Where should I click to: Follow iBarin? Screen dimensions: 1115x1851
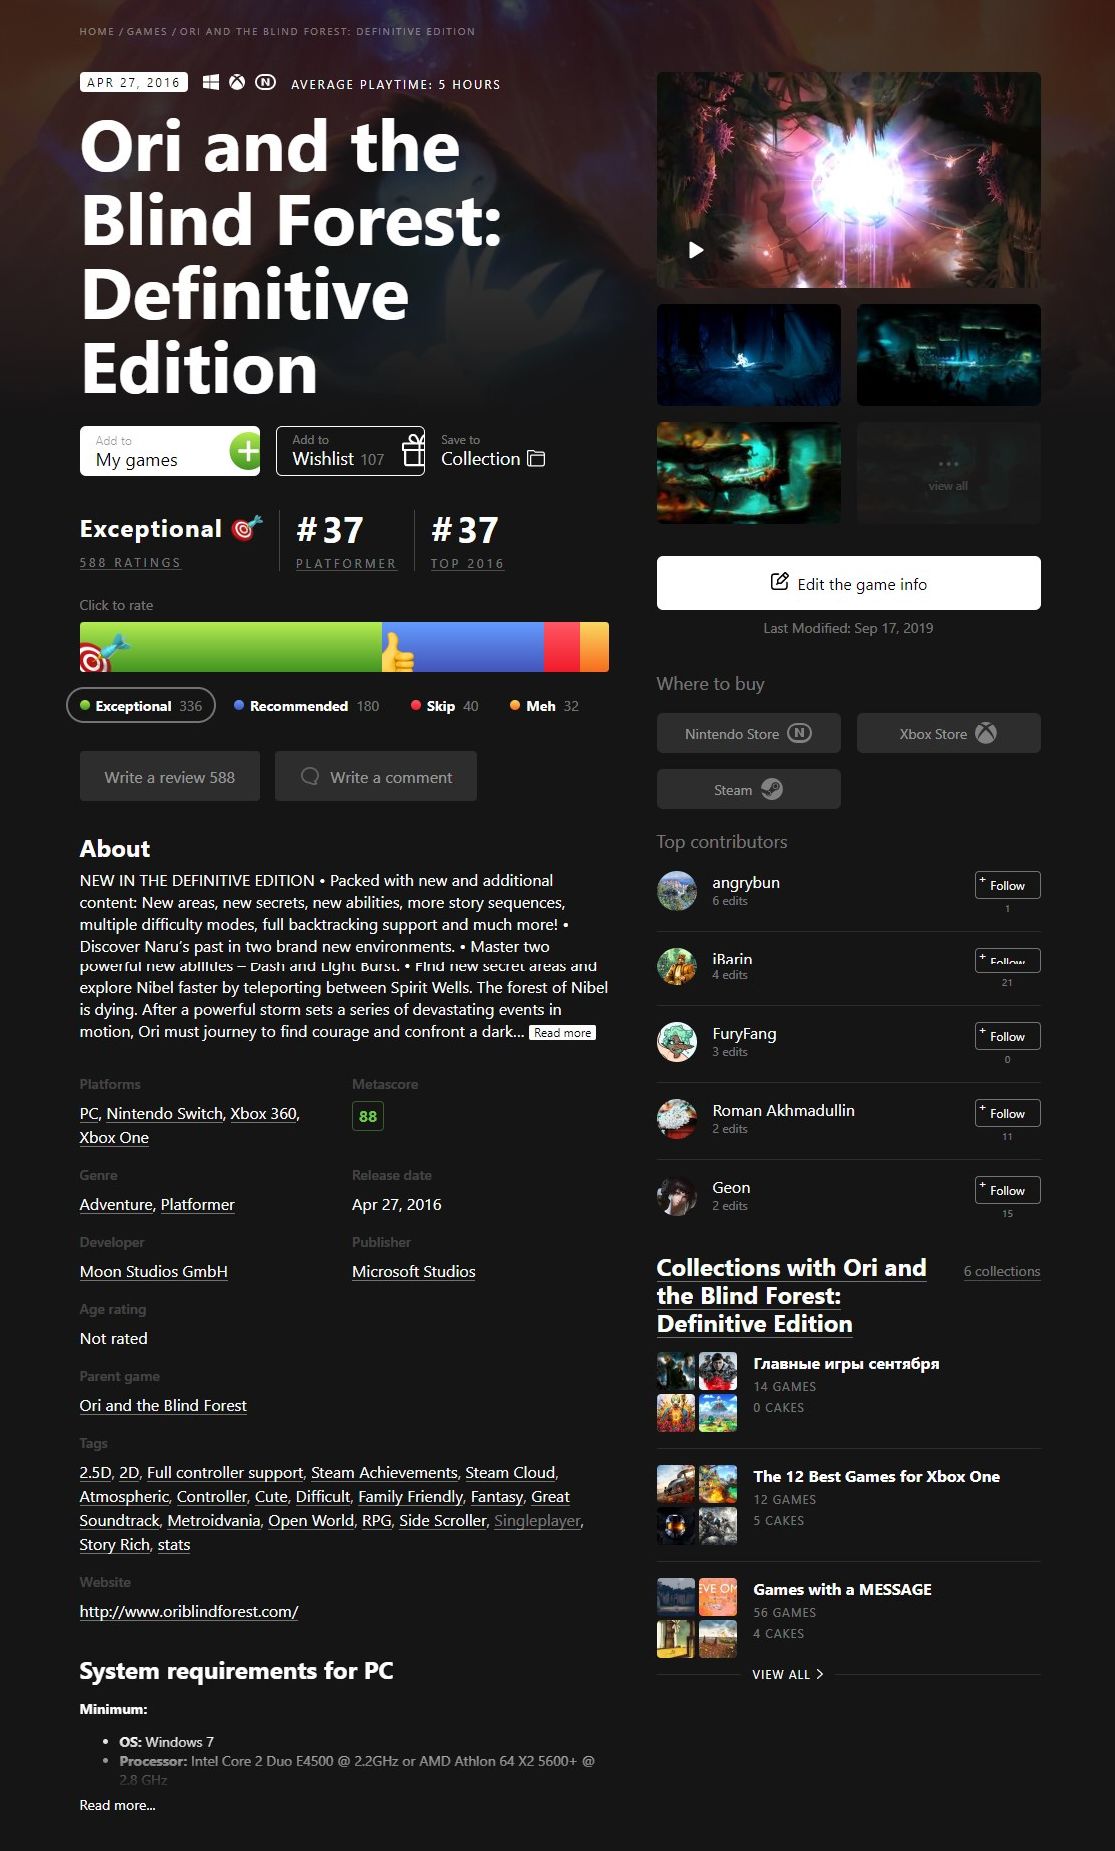coord(1007,960)
